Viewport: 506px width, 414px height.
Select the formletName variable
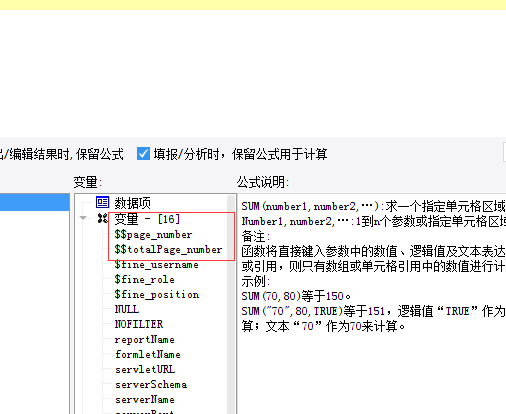148,354
